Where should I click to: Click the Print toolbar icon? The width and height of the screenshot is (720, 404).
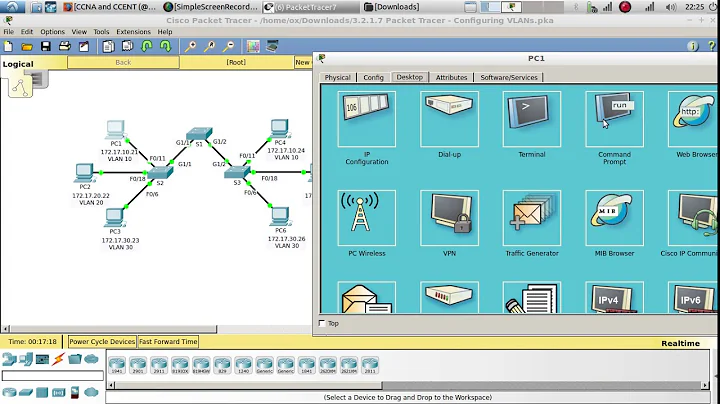tap(65, 46)
